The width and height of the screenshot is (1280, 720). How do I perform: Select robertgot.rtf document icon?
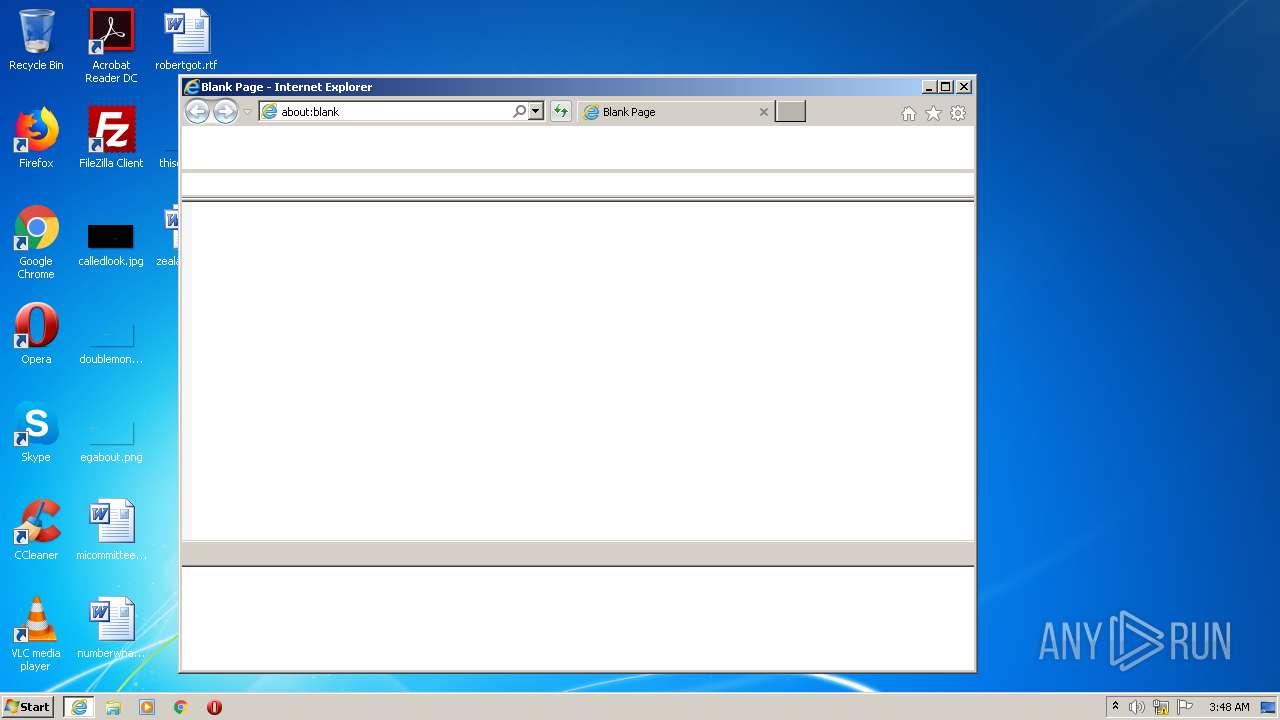coord(186,40)
